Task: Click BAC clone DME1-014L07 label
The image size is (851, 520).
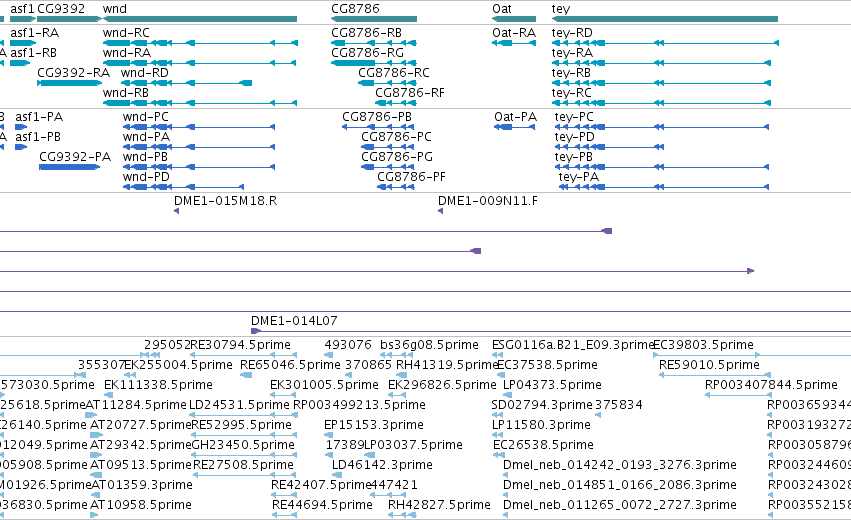Action: point(294,321)
